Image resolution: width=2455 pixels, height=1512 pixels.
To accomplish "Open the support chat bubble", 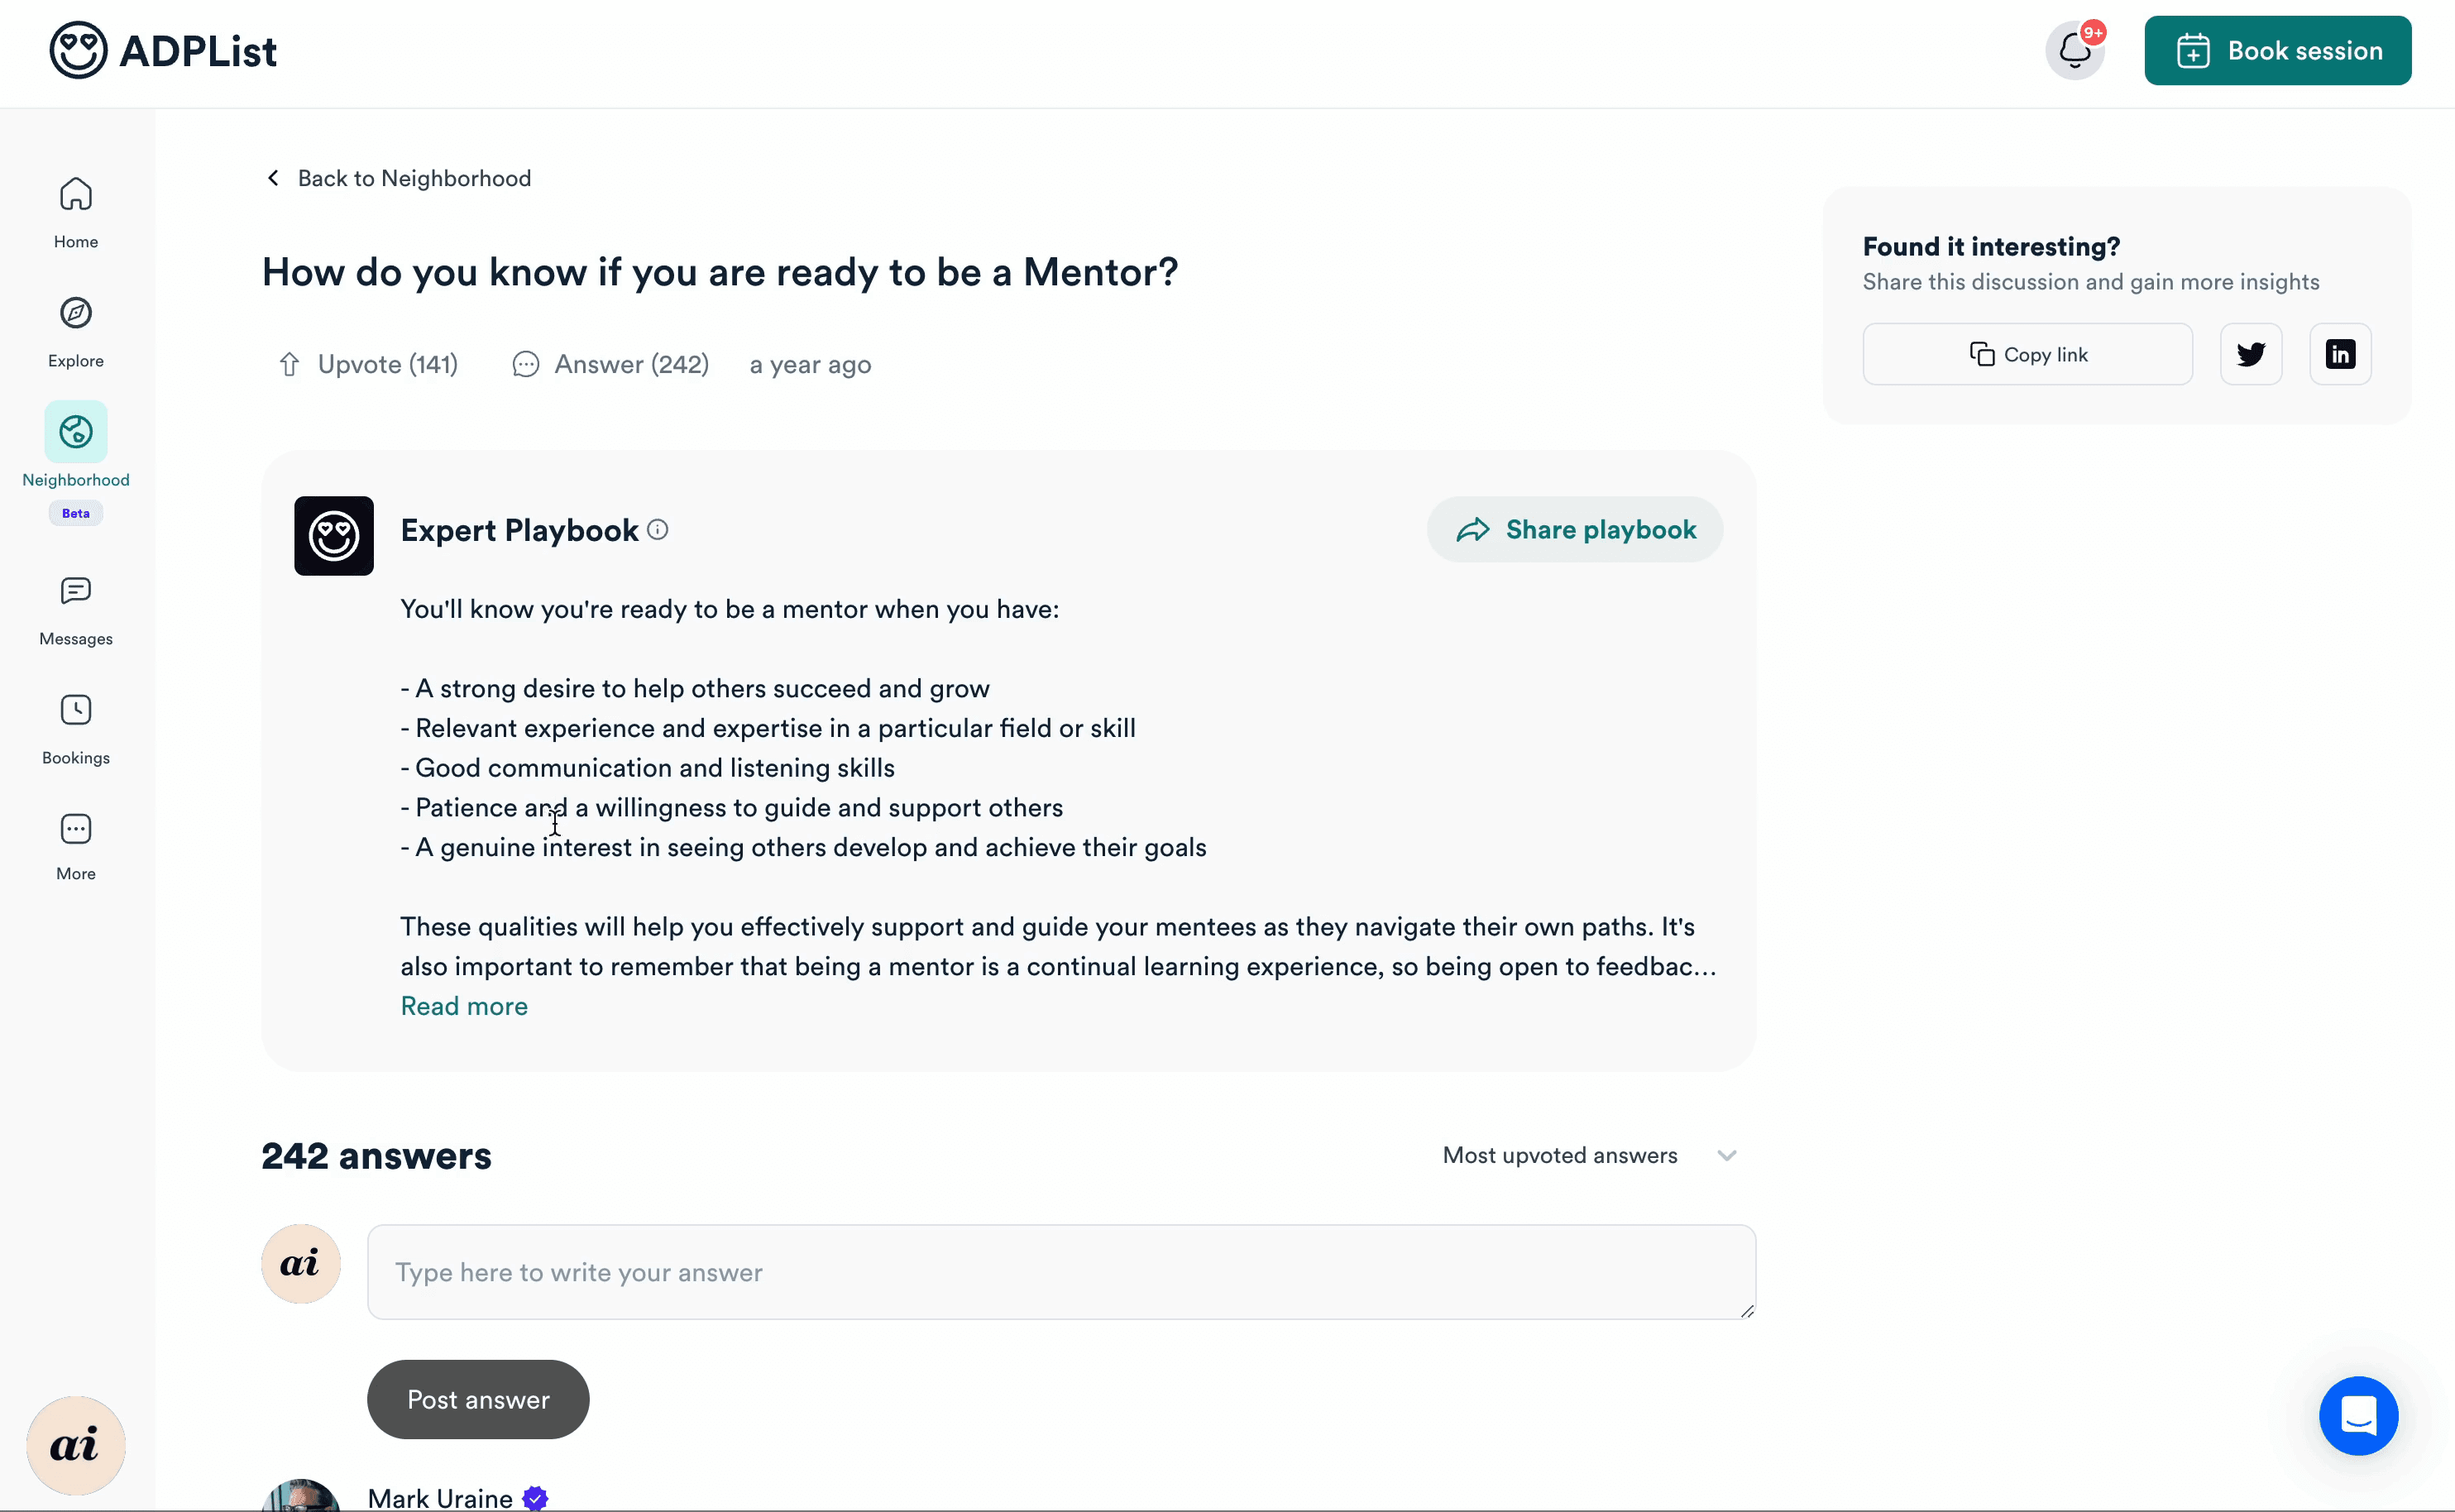I will (x=2359, y=1415).
